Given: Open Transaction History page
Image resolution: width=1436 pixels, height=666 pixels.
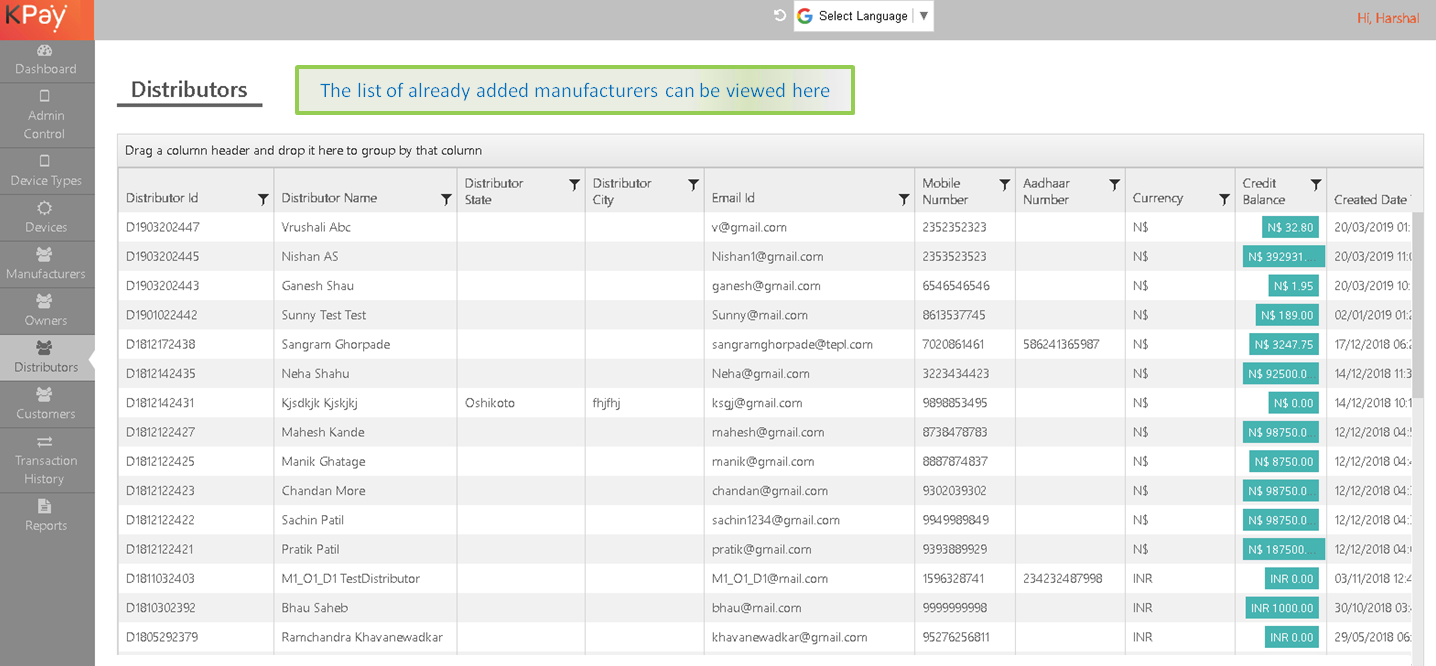Looking at the screenshot, I should [x=45, y=460].
